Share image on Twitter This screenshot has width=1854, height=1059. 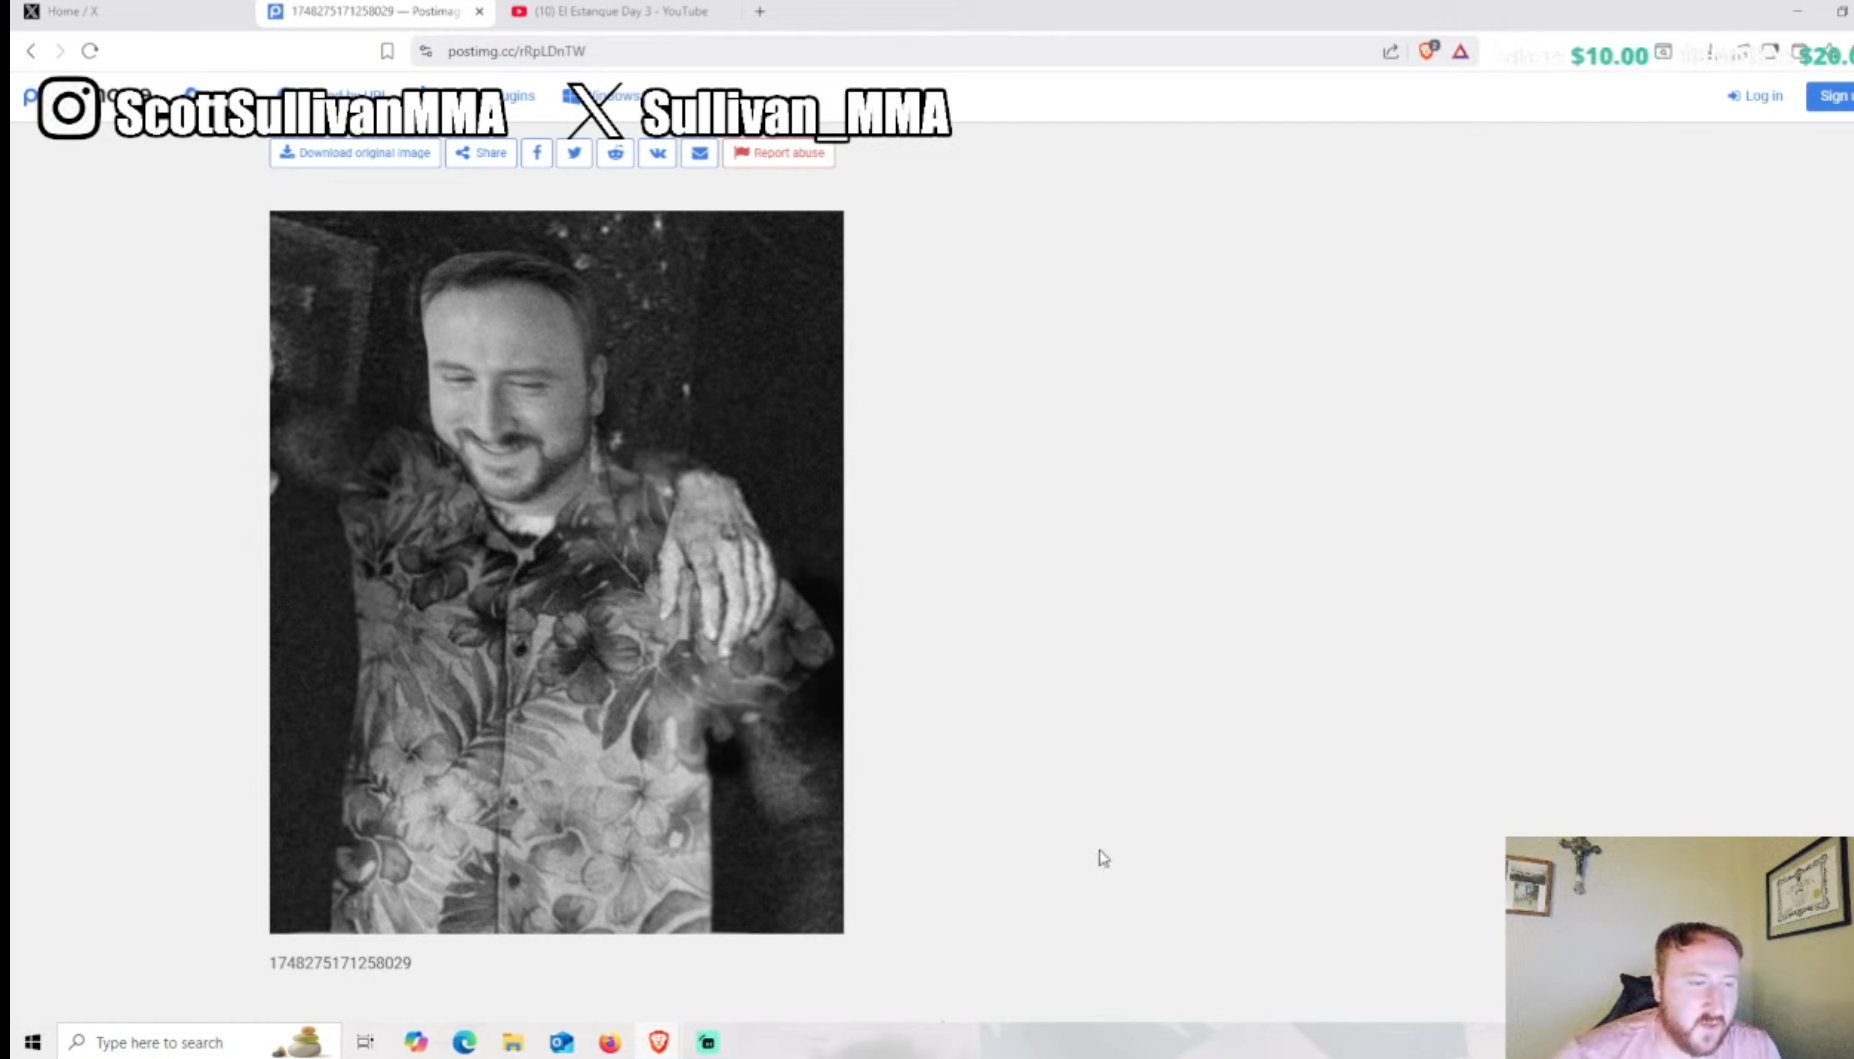[574, 153]
